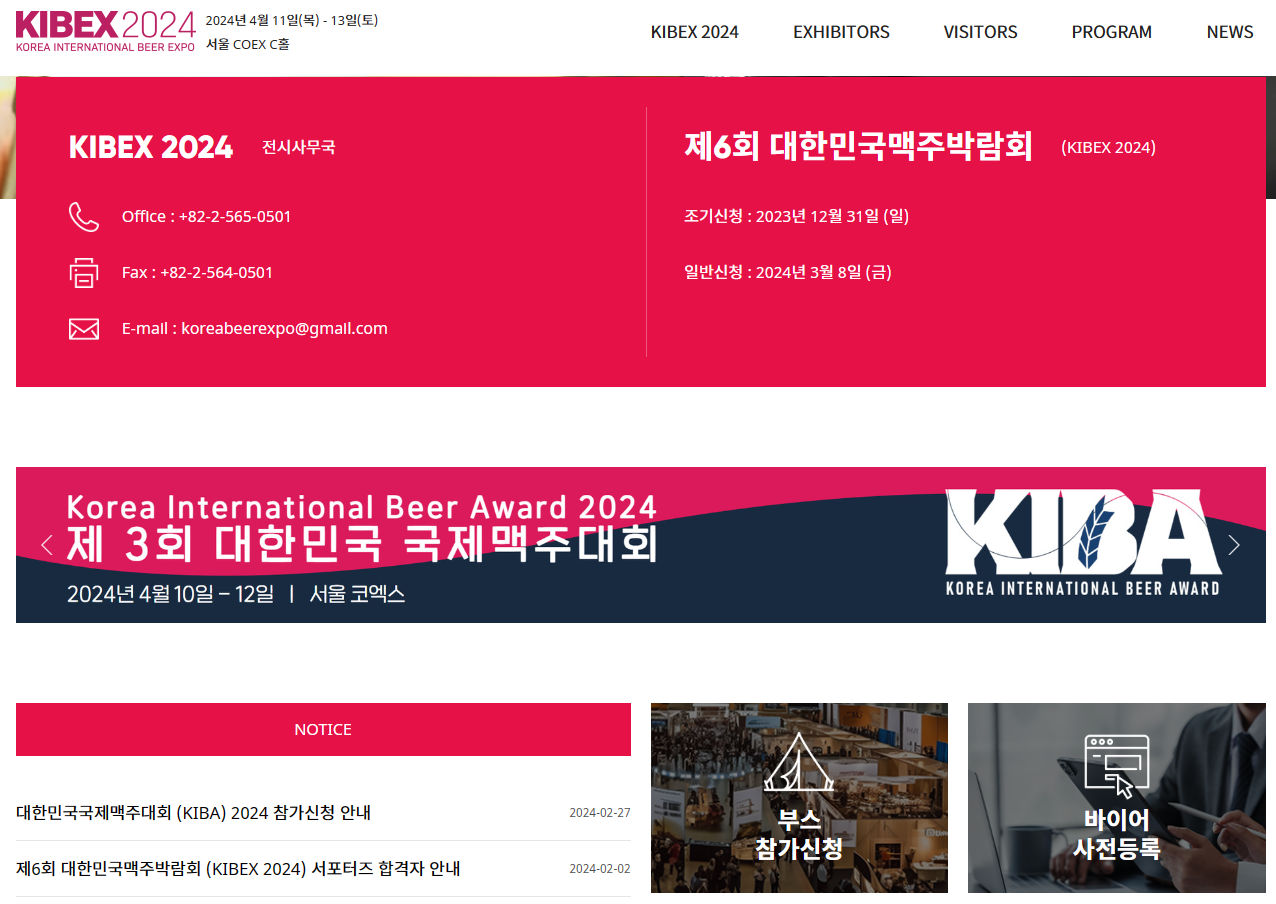Open the 서포터즈 합격자 안내 notice
Screen dimensions: 1276x904
[238, 869]
